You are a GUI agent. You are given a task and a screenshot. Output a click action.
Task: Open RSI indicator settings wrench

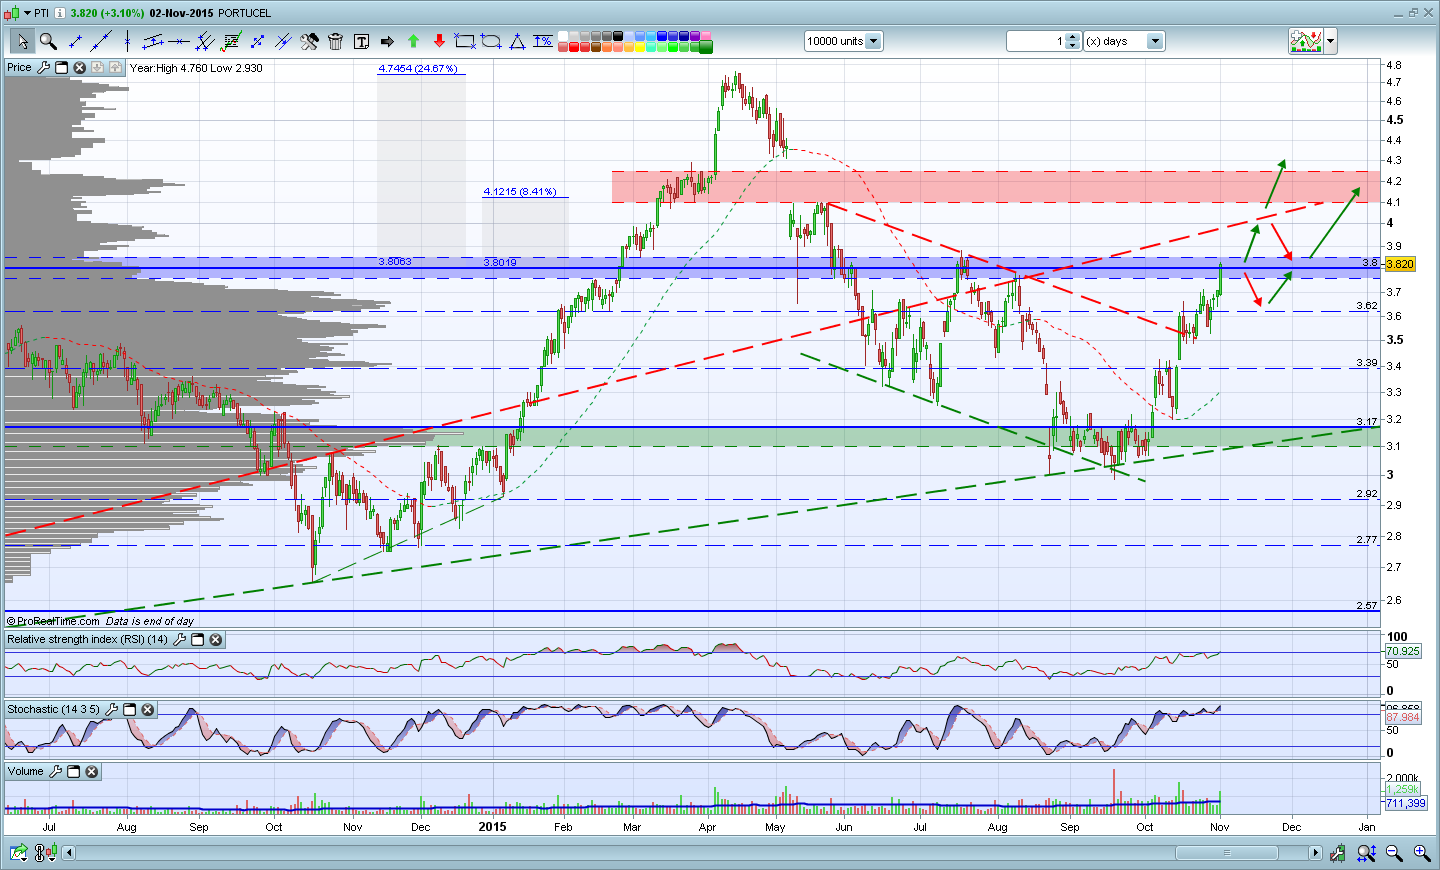point(180,639)
